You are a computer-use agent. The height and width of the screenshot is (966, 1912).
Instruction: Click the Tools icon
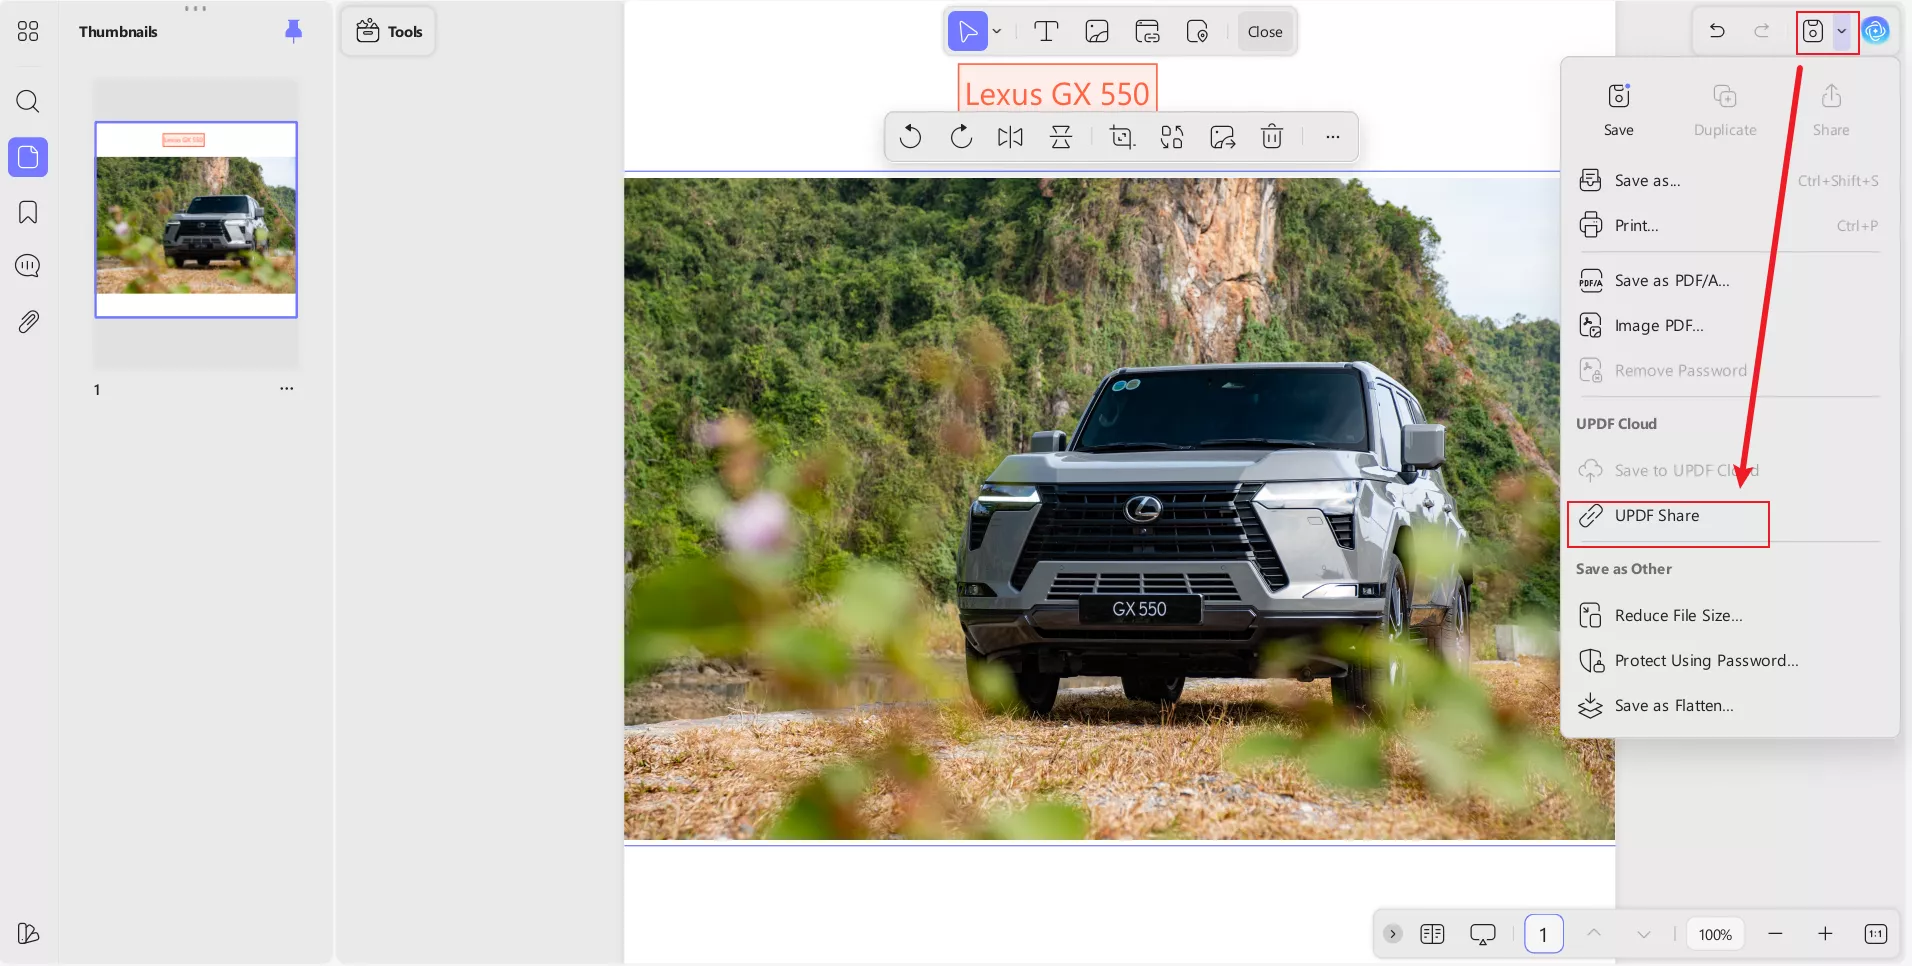click(369, 31)
